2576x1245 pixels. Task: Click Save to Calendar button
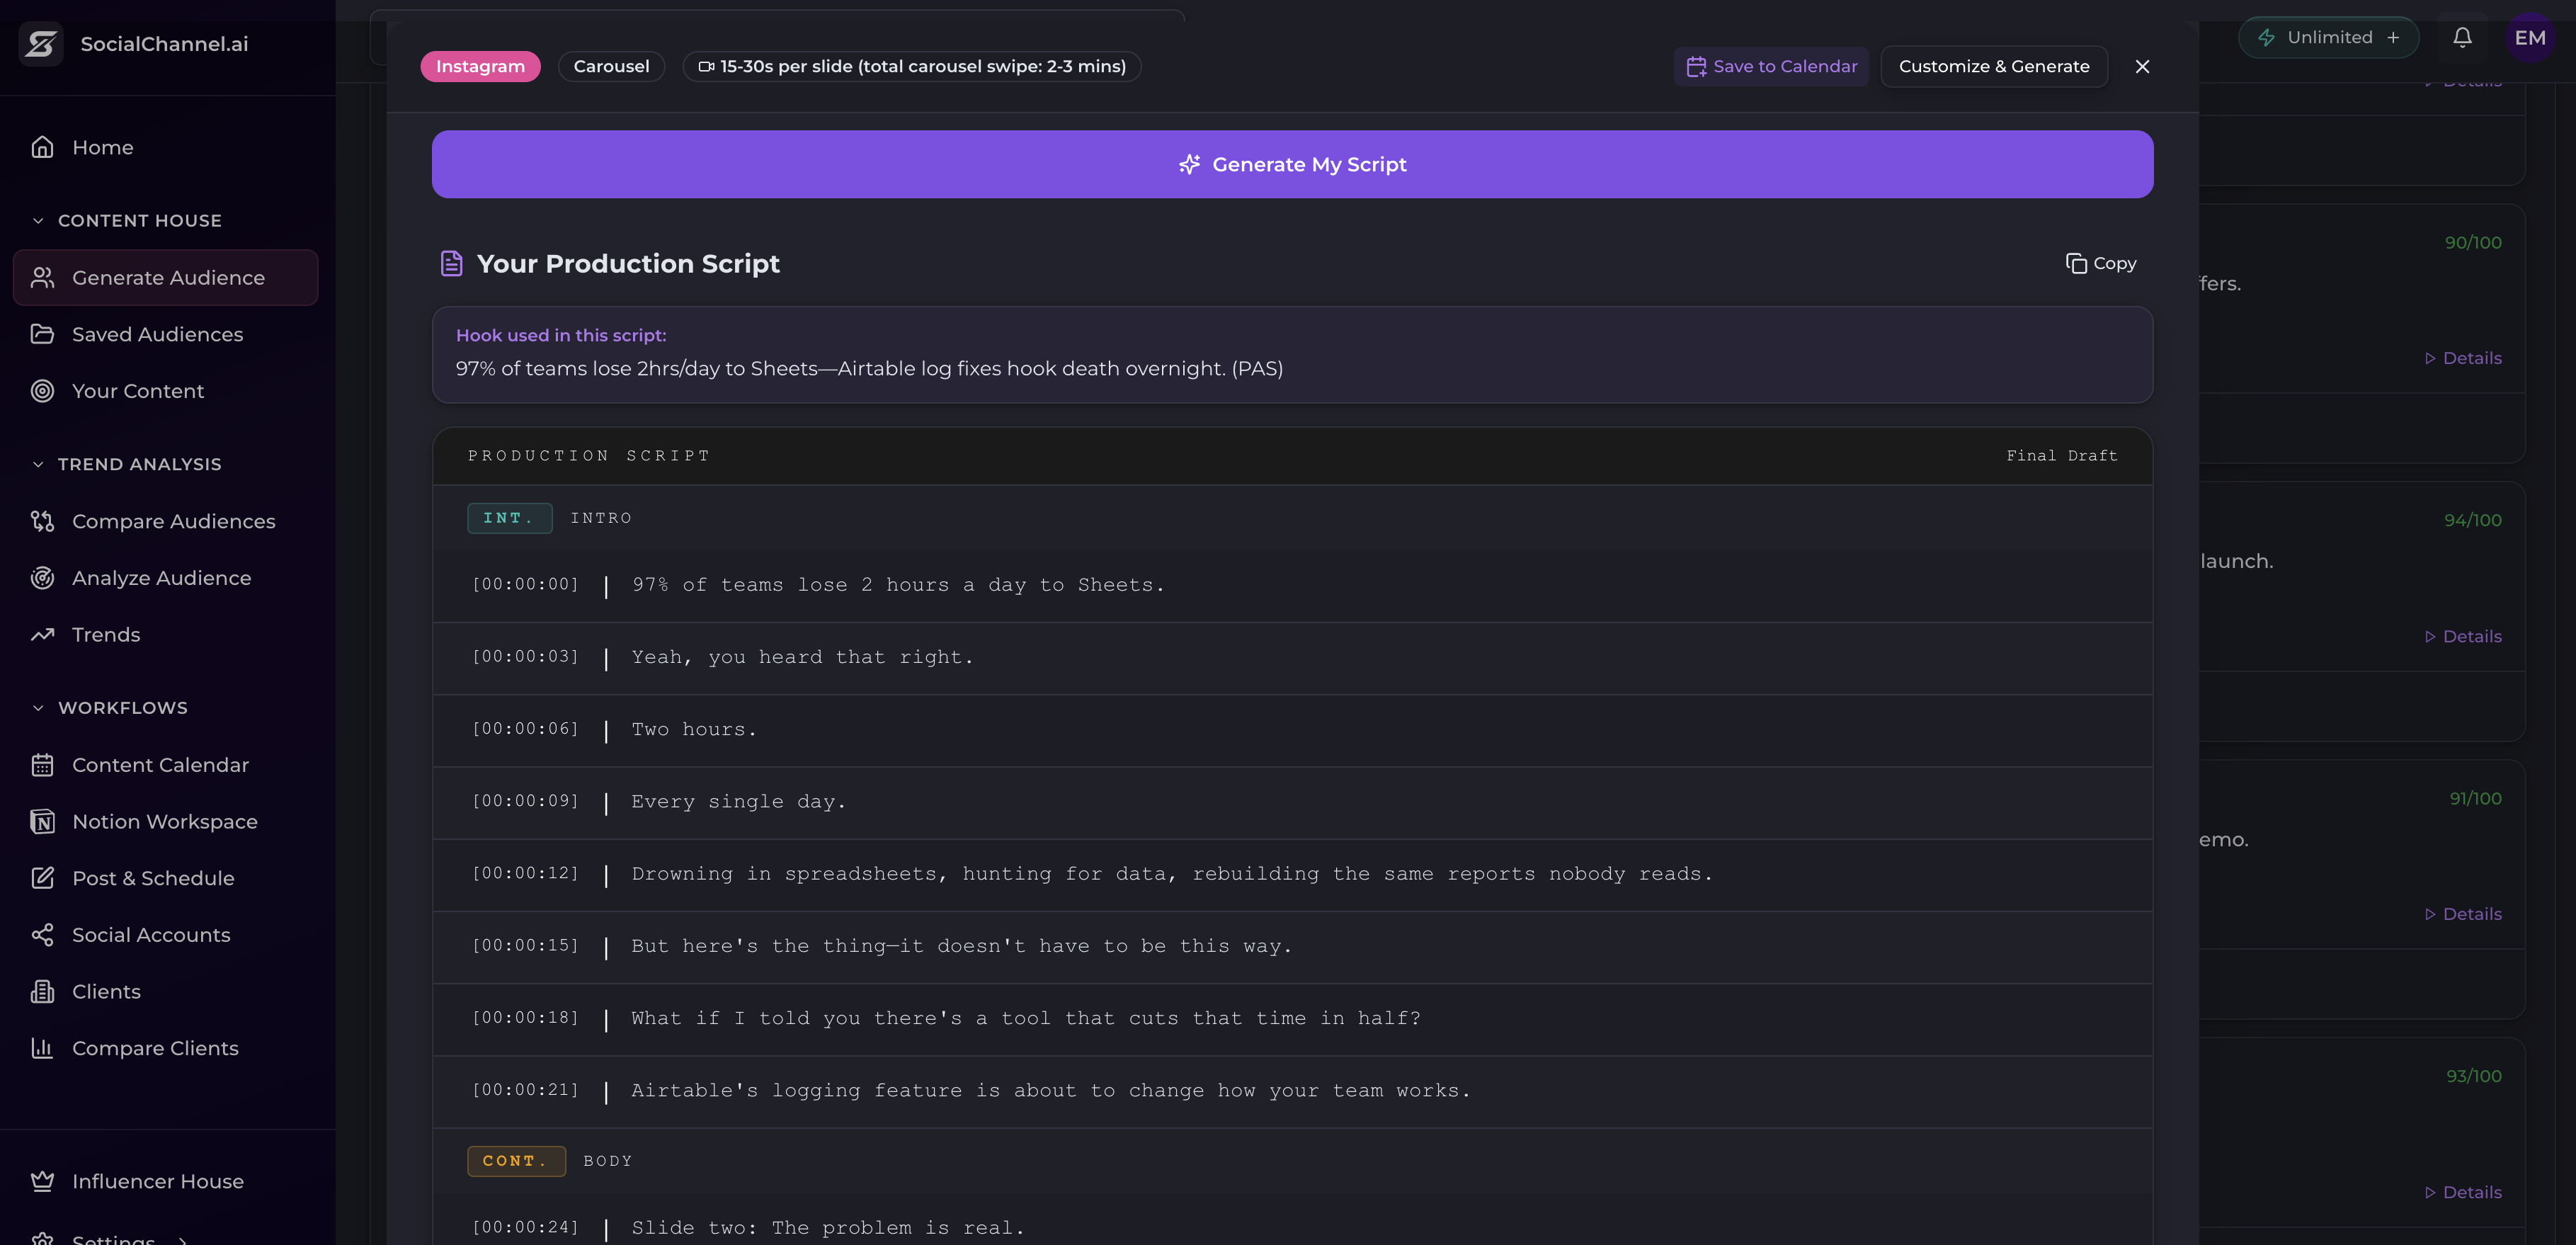pos(1771,66)
